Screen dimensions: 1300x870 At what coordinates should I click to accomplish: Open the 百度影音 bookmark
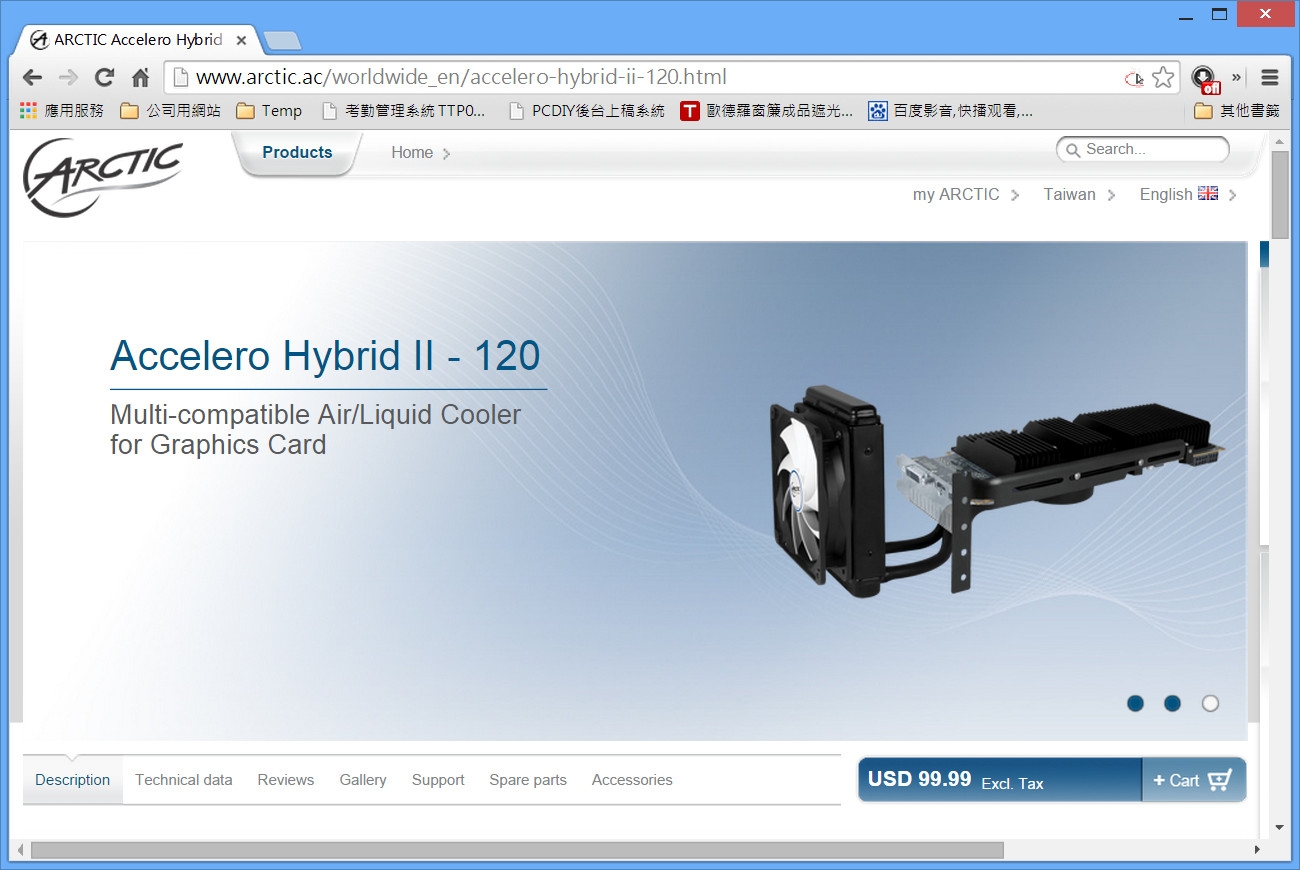point(951,111)
